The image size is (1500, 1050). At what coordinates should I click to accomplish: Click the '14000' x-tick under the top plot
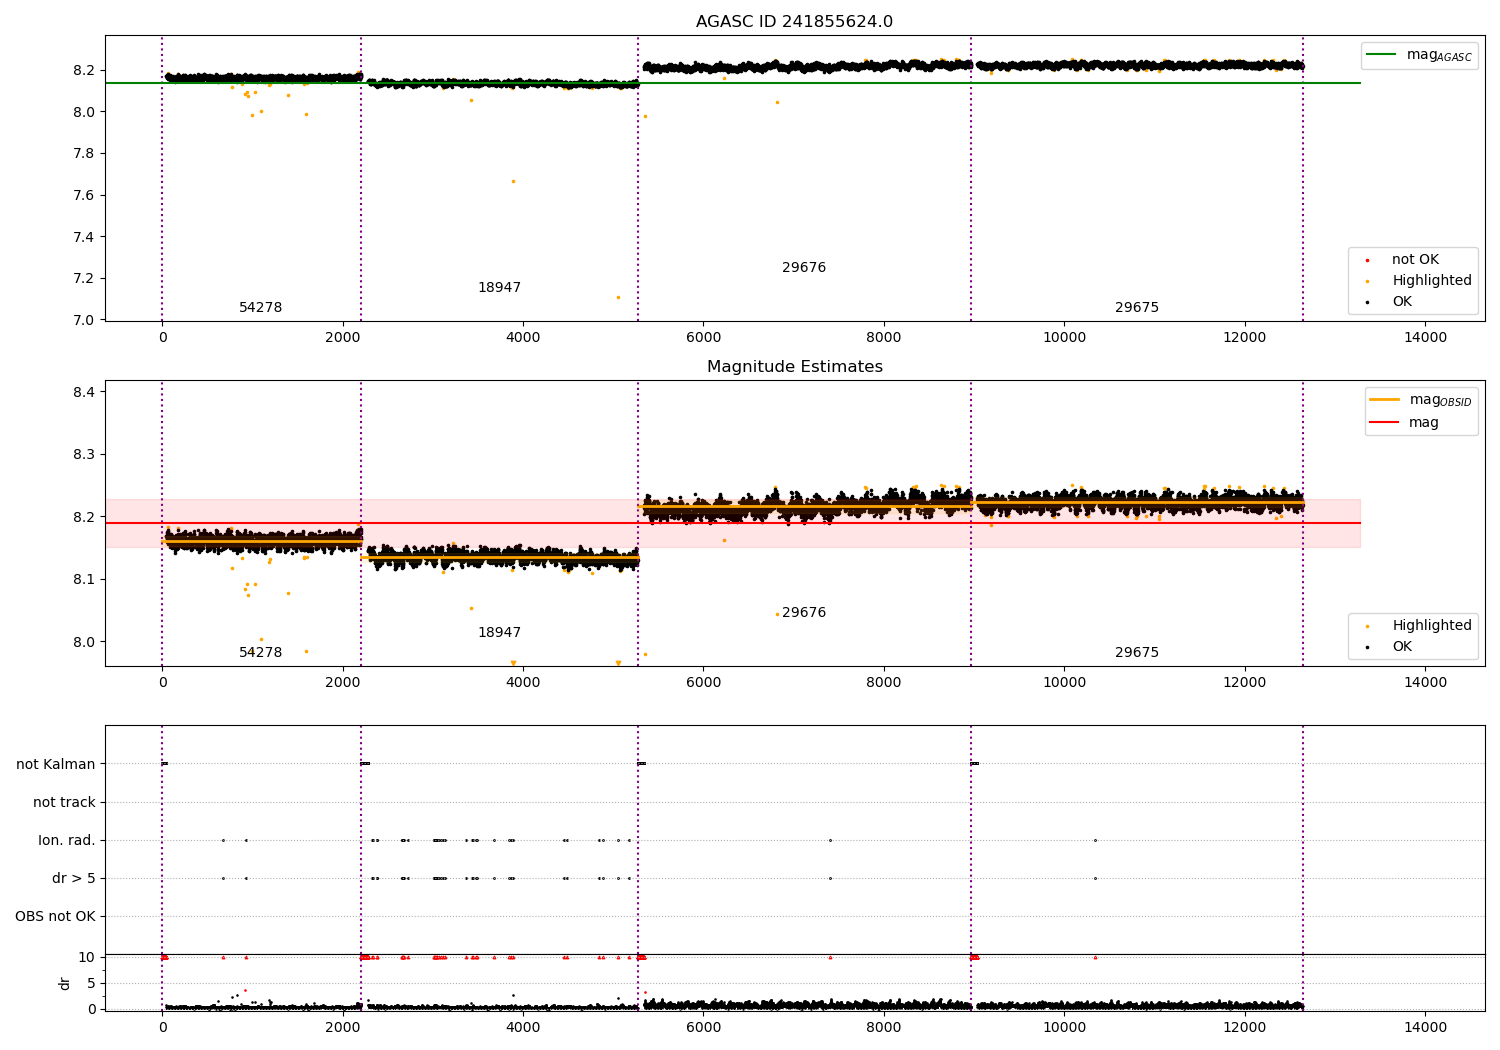pyautogui.click(x=1425, y=338)
